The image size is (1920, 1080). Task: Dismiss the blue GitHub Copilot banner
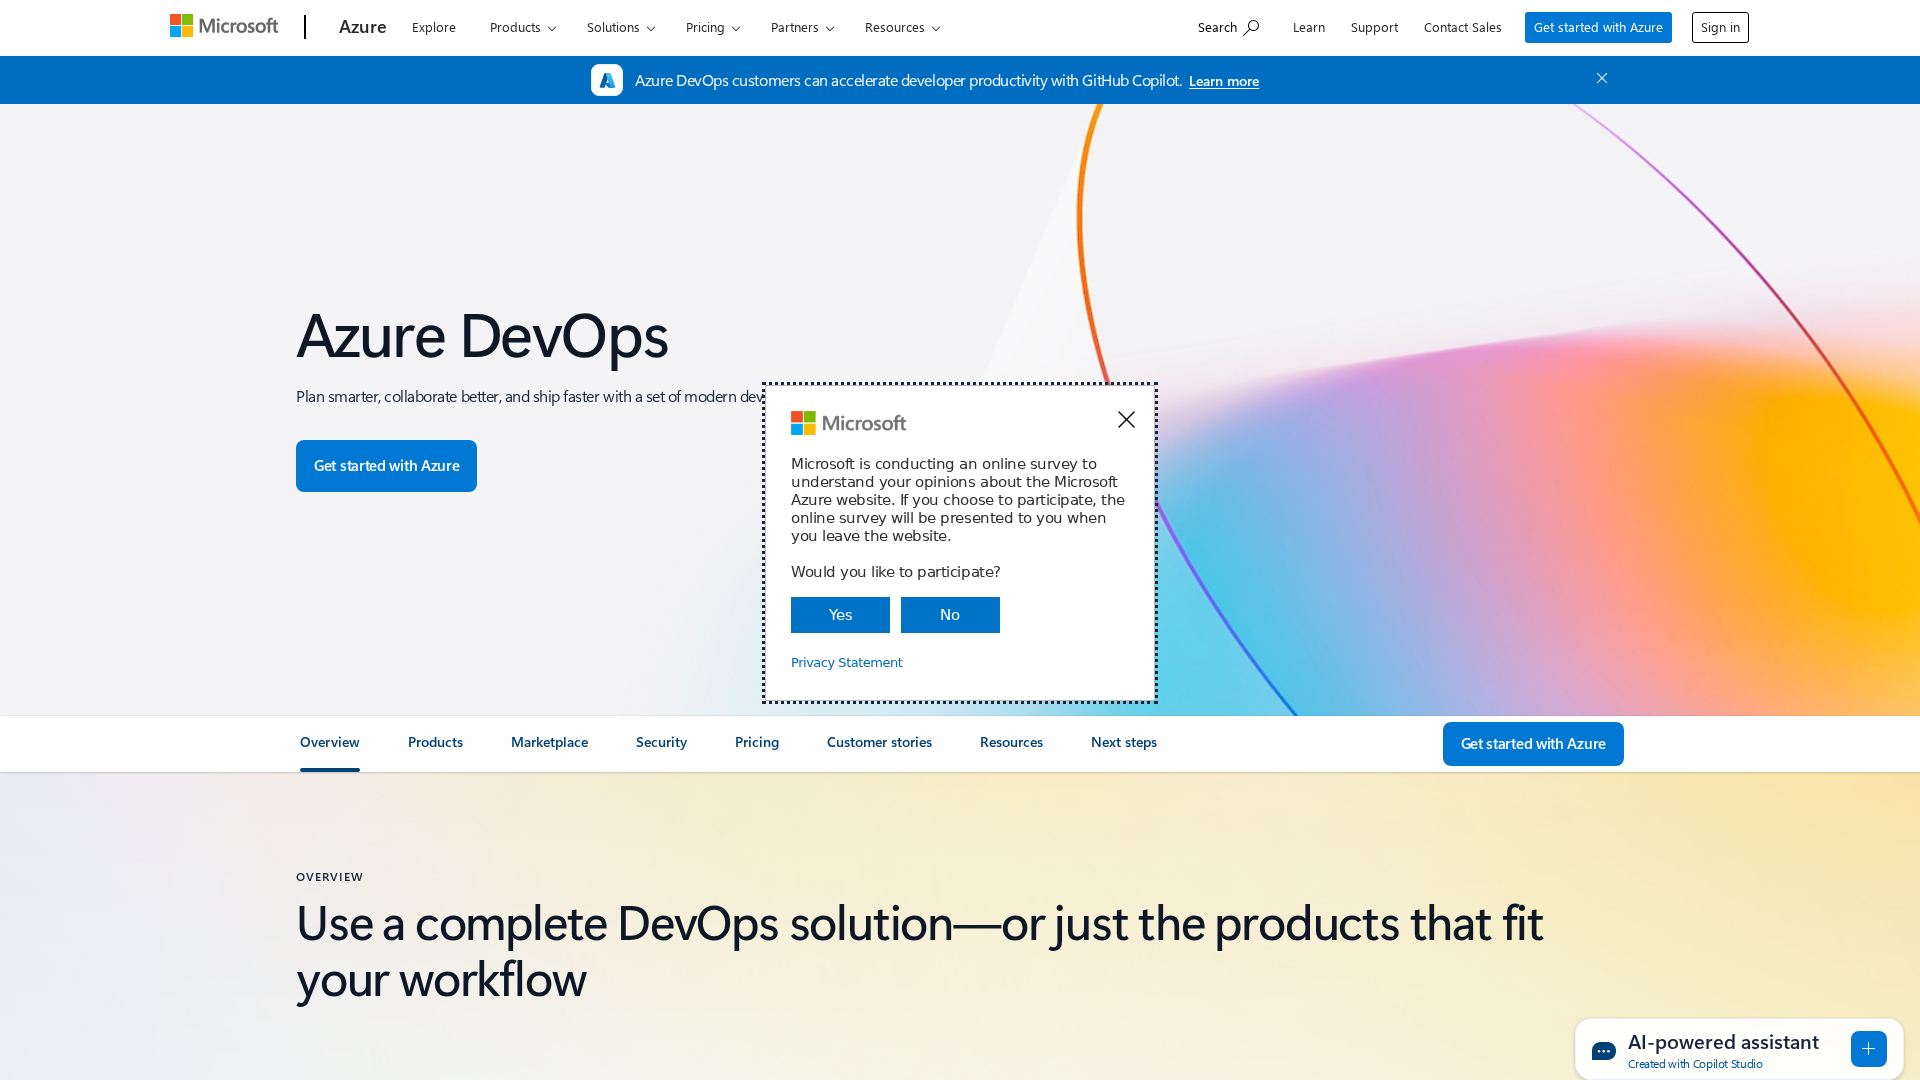pos(1602,78)
